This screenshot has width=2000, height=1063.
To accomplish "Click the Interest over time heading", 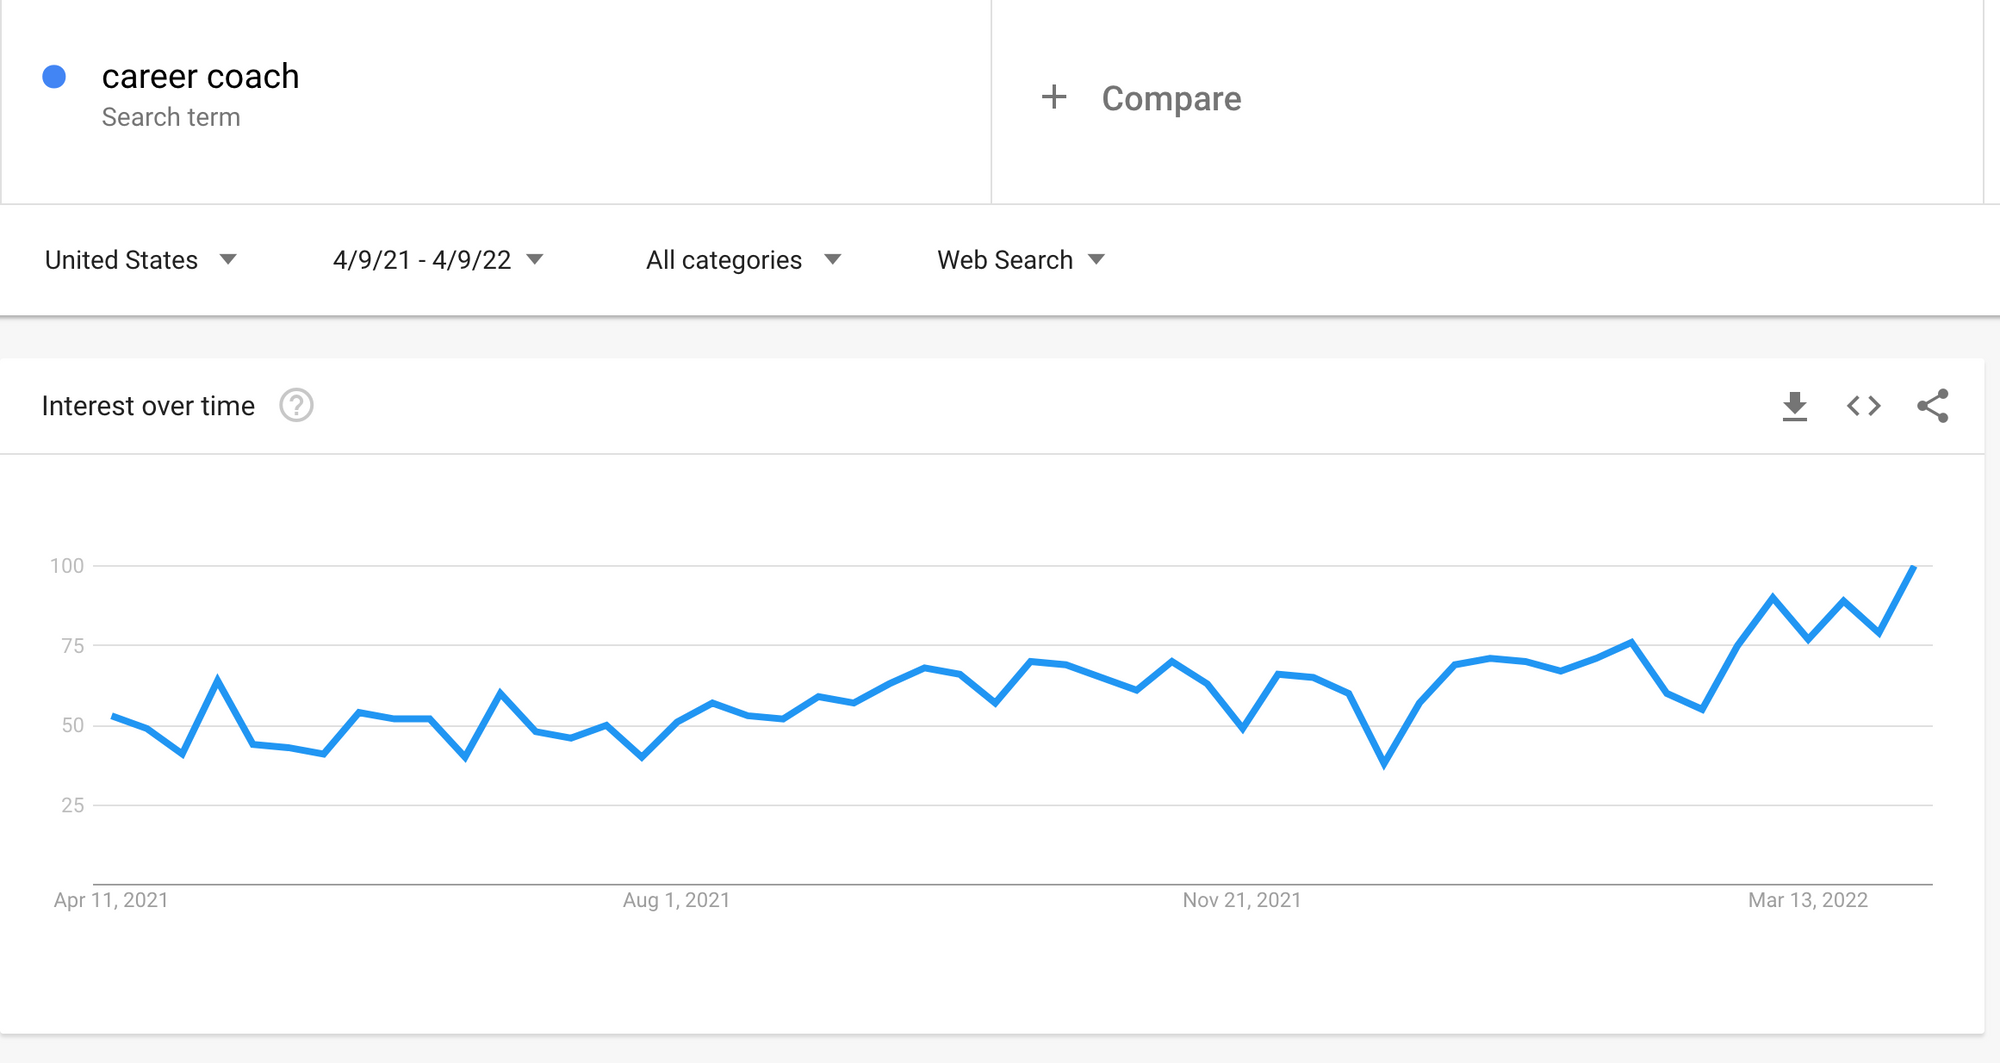I will click(148, 406).
